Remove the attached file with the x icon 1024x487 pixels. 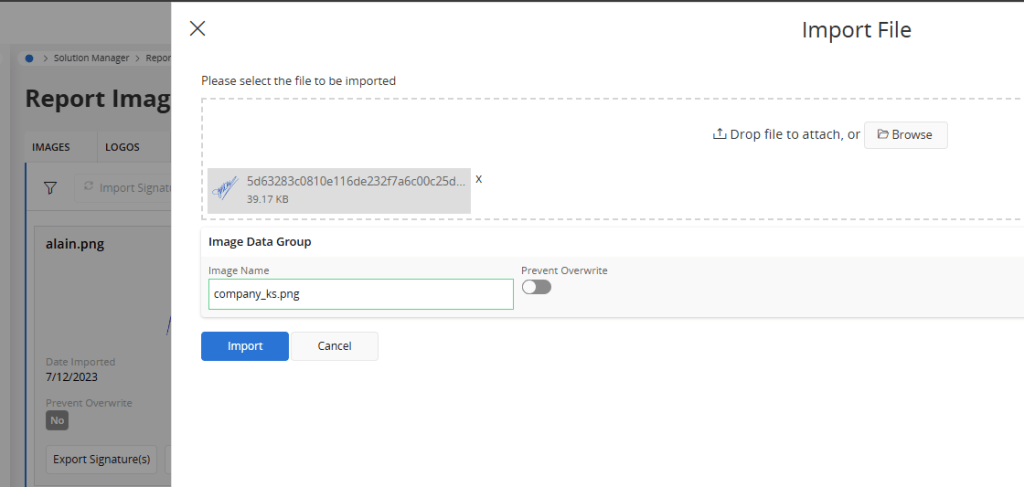478,179
